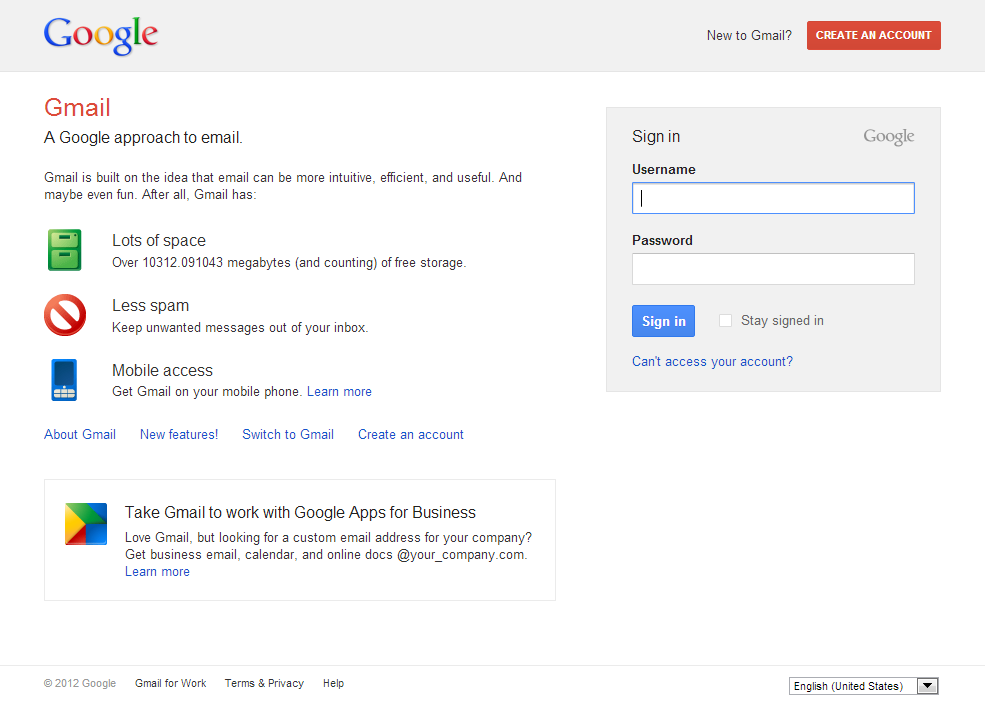Click the blue mobile phone icon
Image resolution: width=985 pixels, height=701 pixels.
[x=64, y=380]
